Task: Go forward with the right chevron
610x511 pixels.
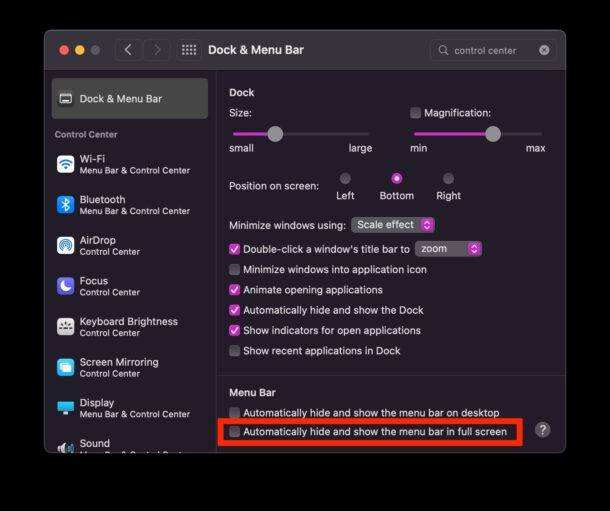Action: point(157,50)
